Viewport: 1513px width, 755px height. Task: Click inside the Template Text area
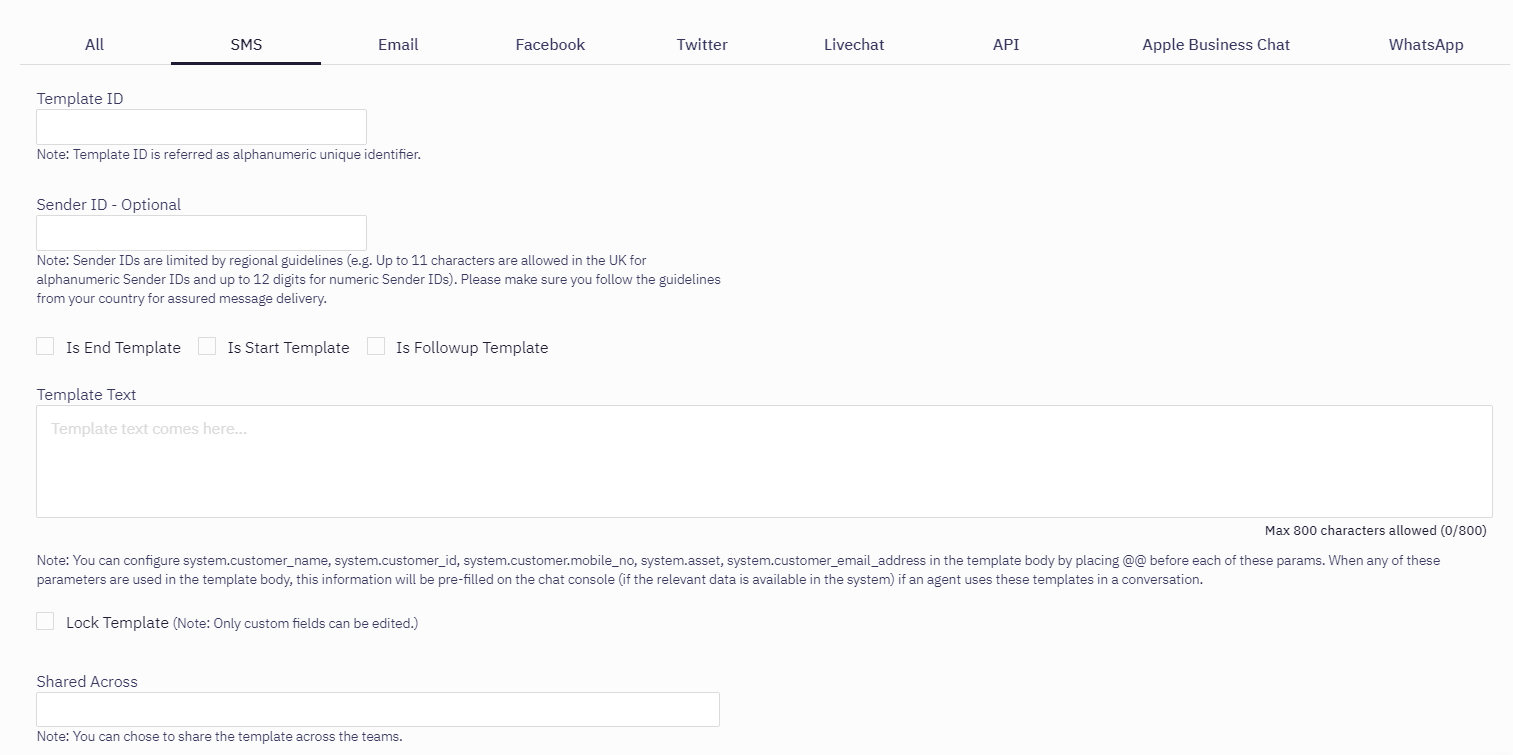coord(764,461)
